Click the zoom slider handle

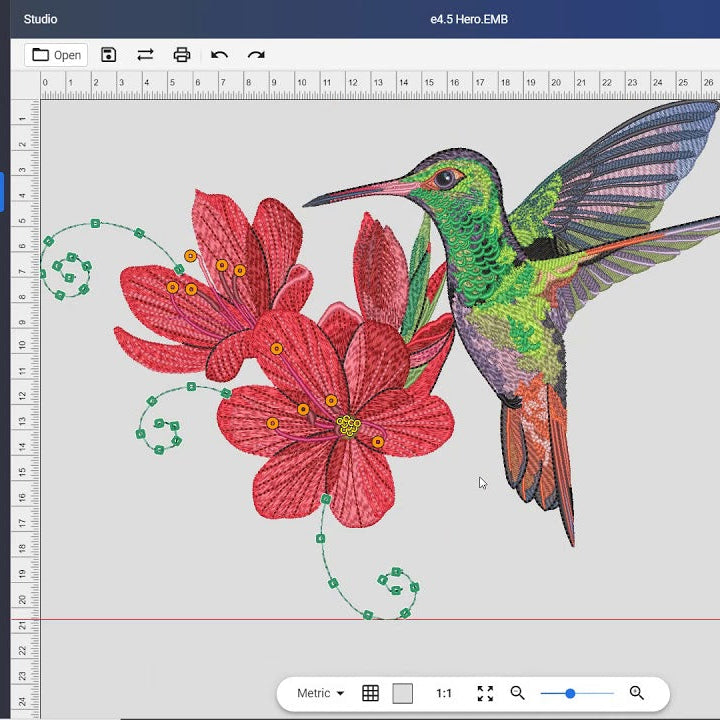[570, 693]
